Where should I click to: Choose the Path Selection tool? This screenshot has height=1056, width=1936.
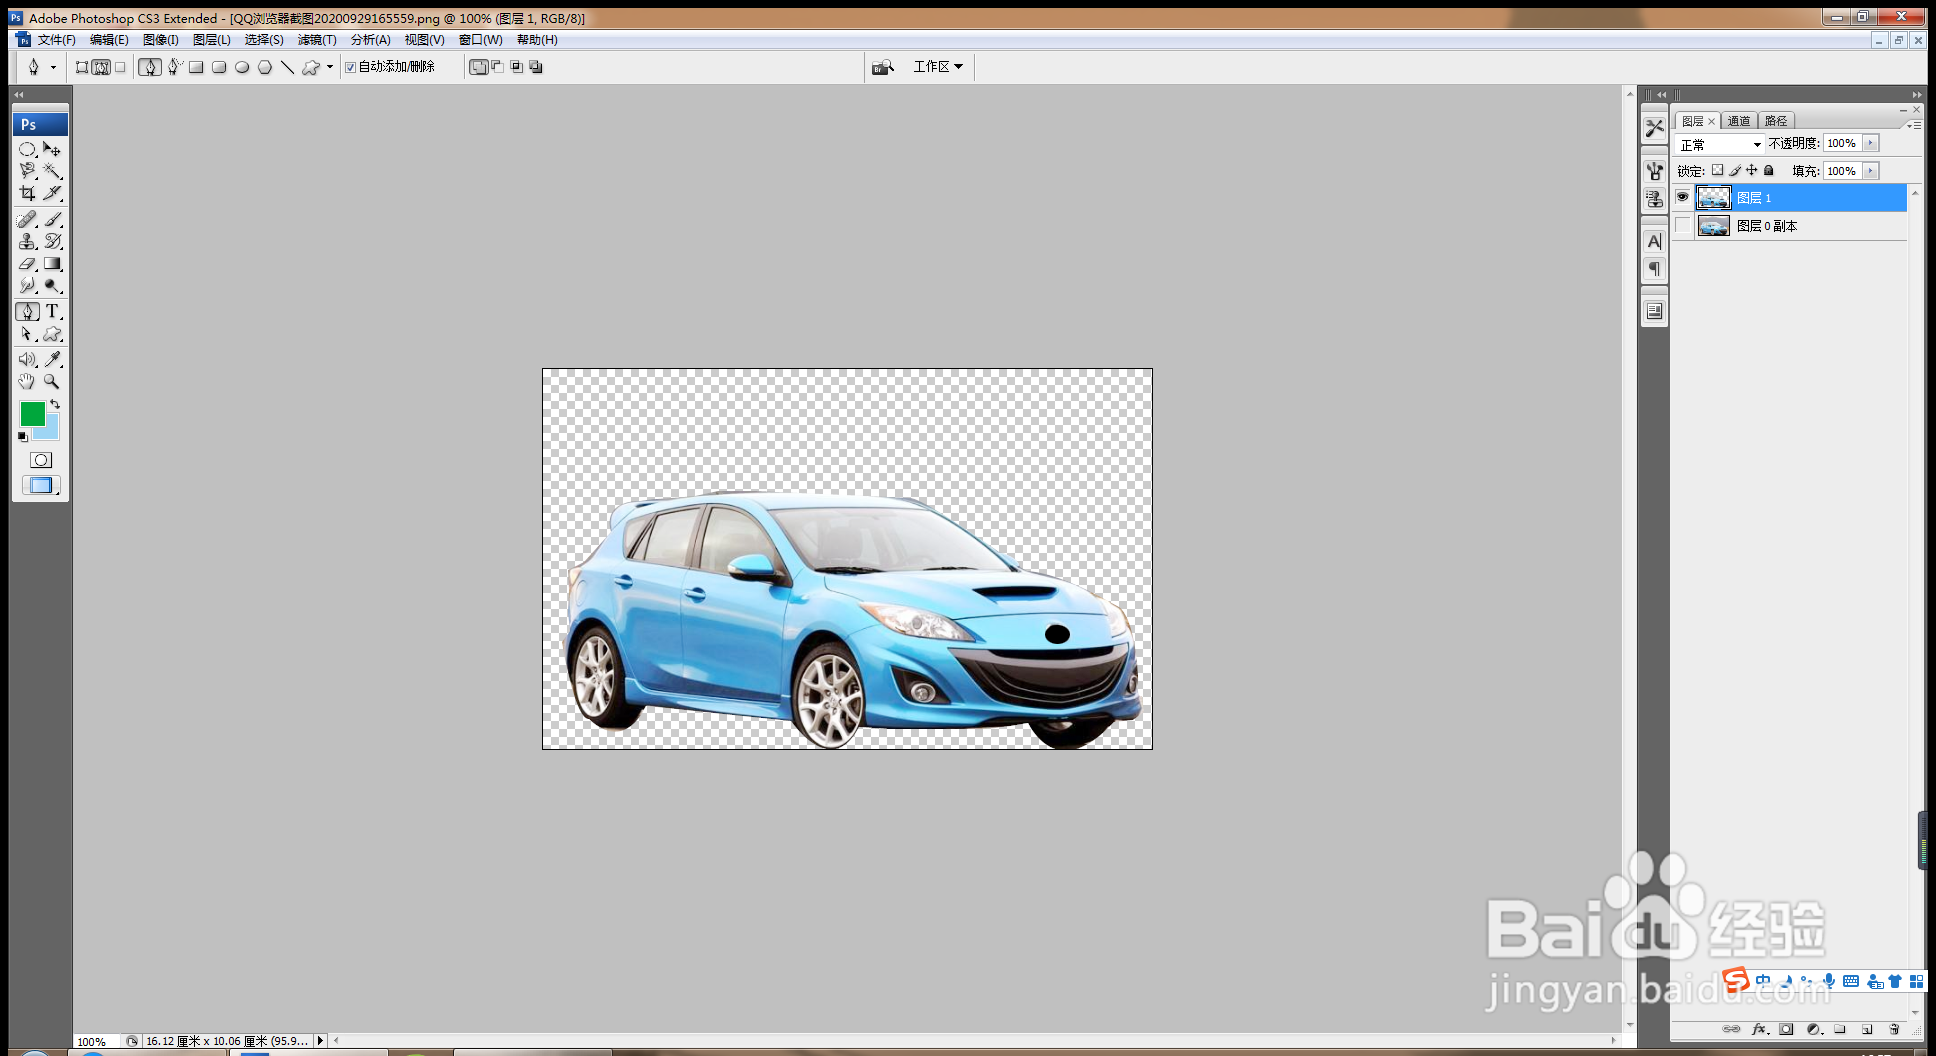pos(27,335)
